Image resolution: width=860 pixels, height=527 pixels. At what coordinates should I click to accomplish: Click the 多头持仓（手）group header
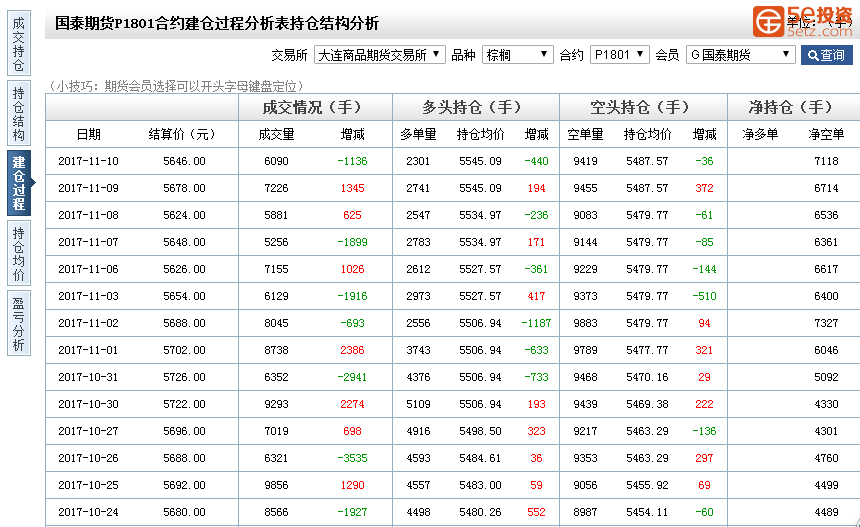(473, 107)
